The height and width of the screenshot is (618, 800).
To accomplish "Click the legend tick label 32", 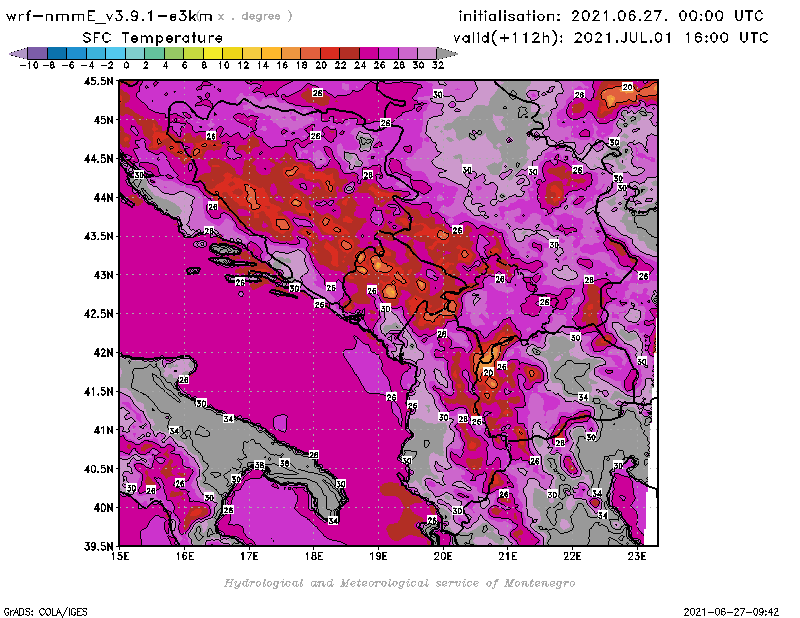I will tap(438, 65).
